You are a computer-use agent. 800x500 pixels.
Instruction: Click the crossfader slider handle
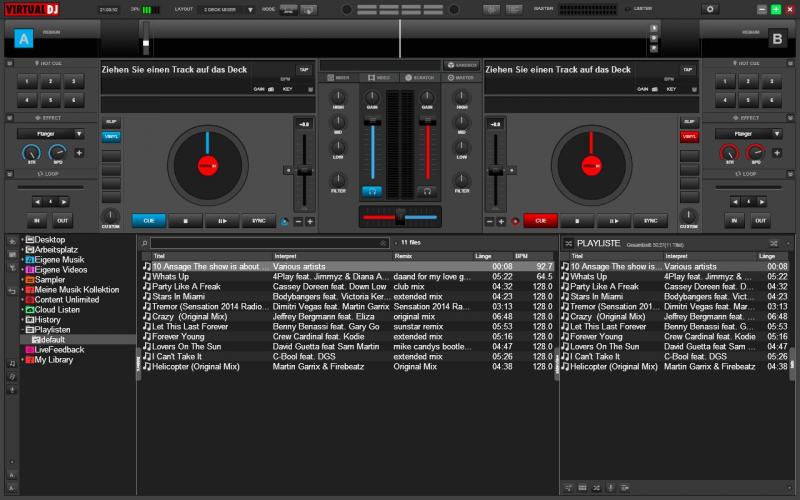[x=400, y=217]
